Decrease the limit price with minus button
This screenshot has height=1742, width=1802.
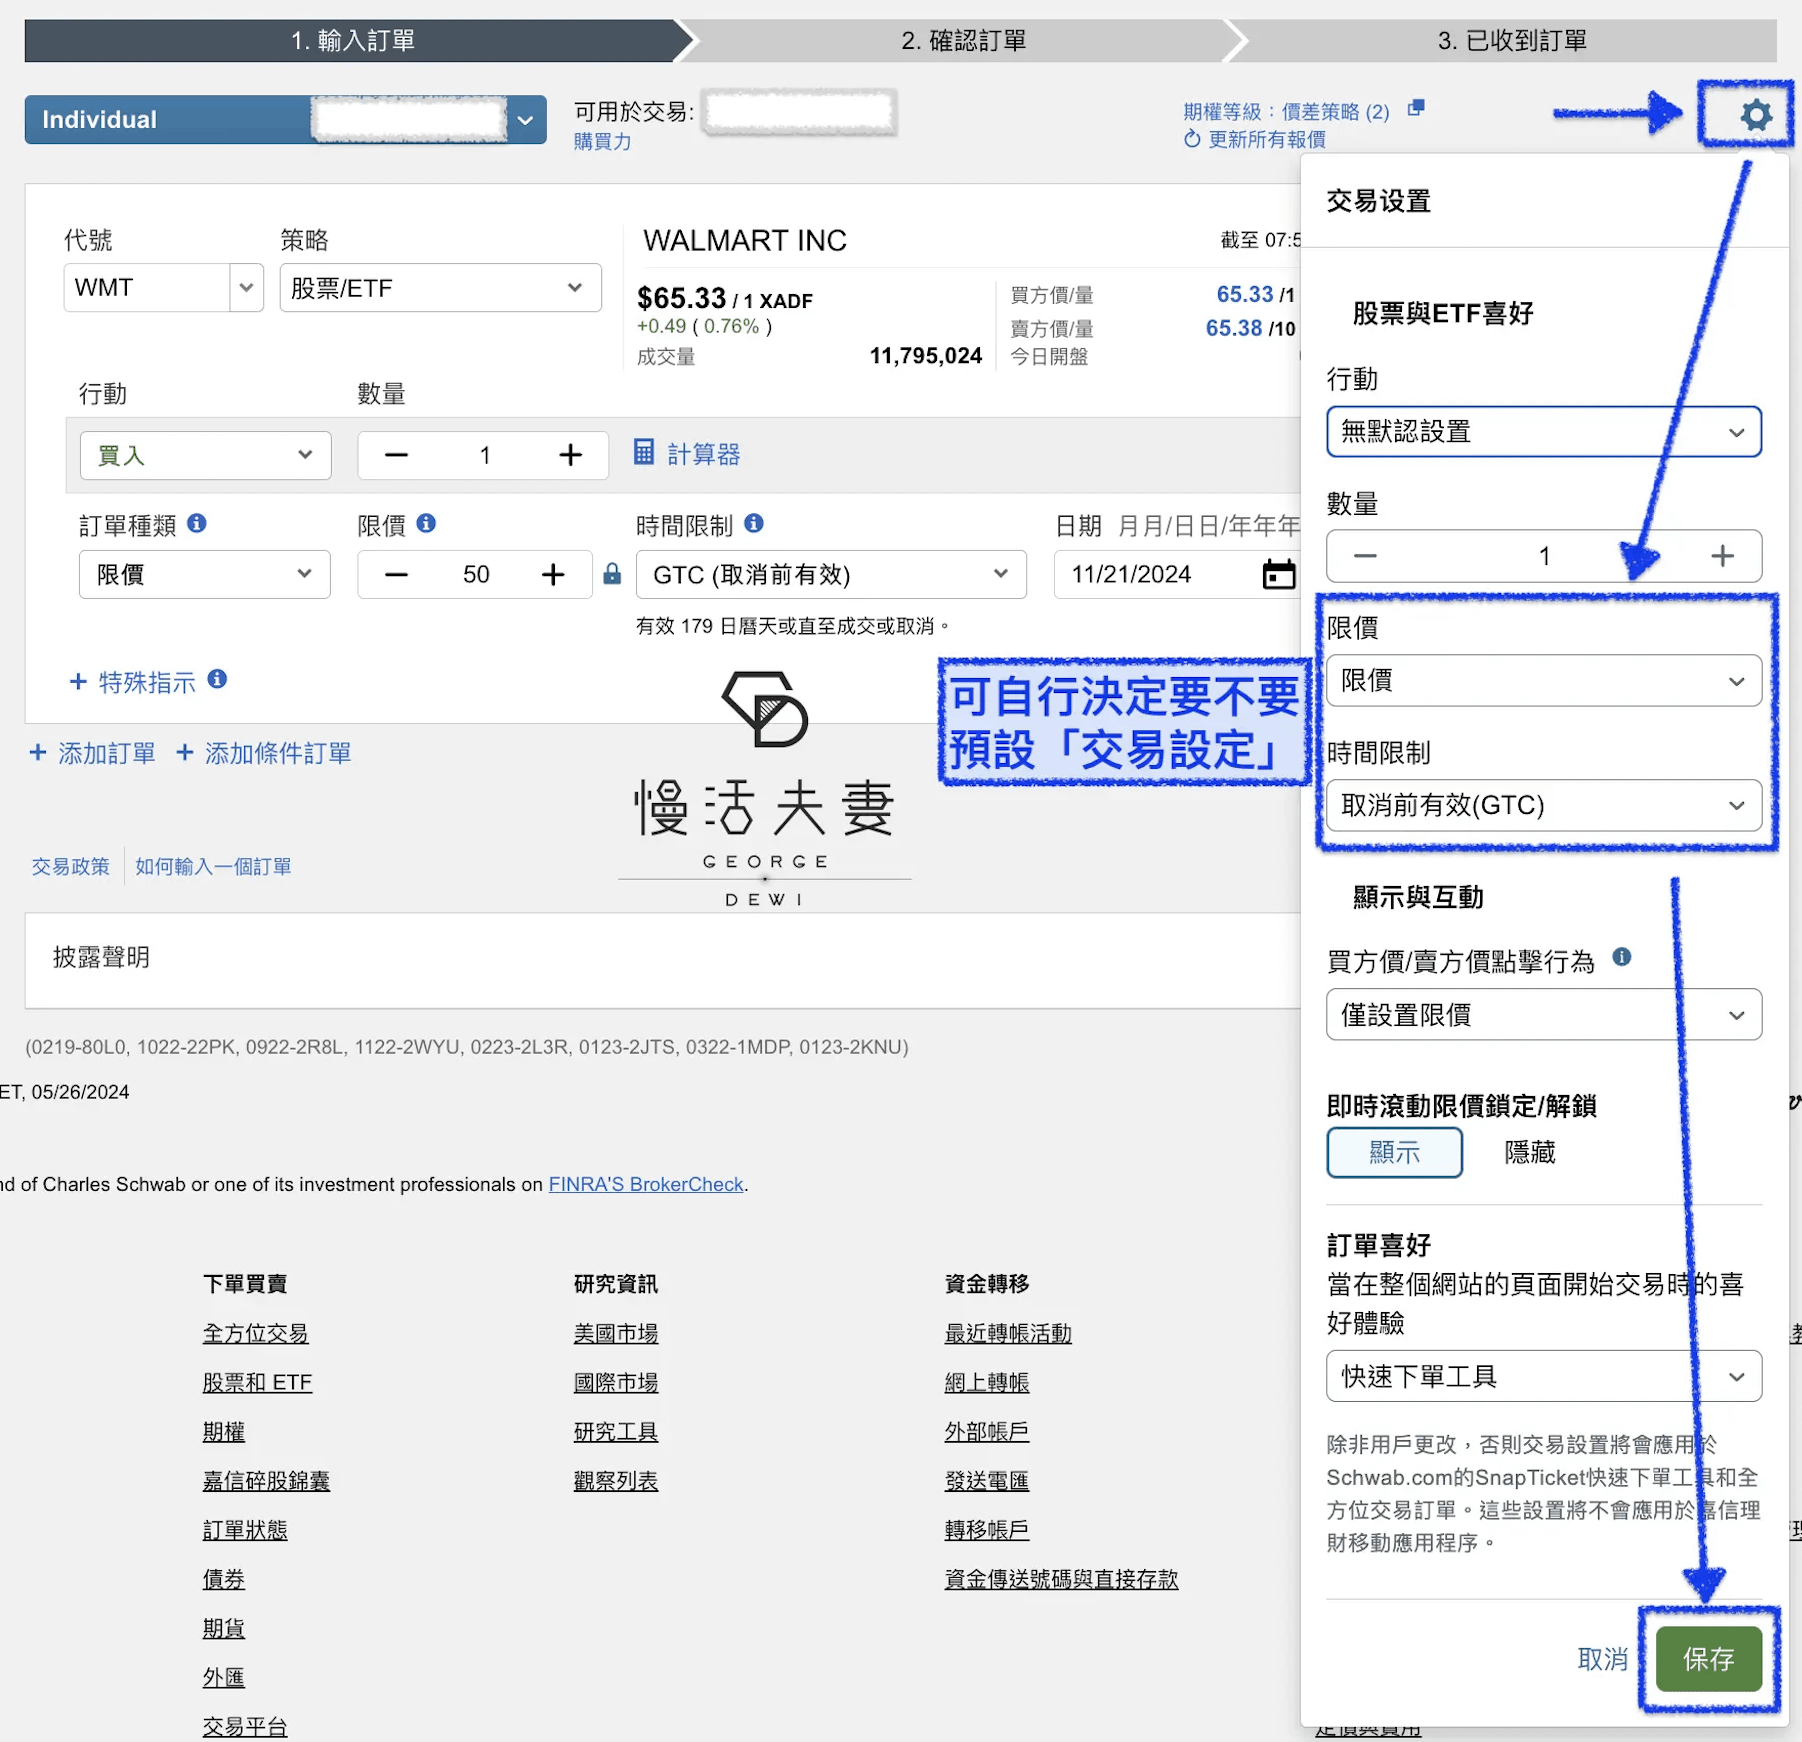(x=396, y=574)
